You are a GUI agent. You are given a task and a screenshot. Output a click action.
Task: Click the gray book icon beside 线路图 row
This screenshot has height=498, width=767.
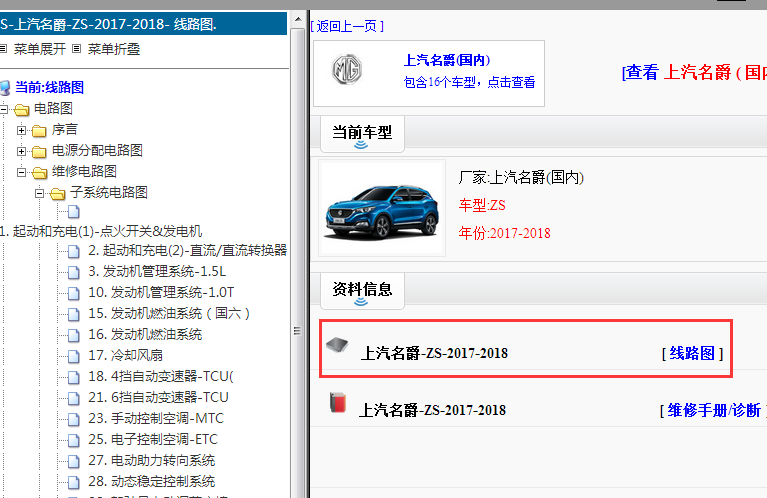tap(337, 345)
